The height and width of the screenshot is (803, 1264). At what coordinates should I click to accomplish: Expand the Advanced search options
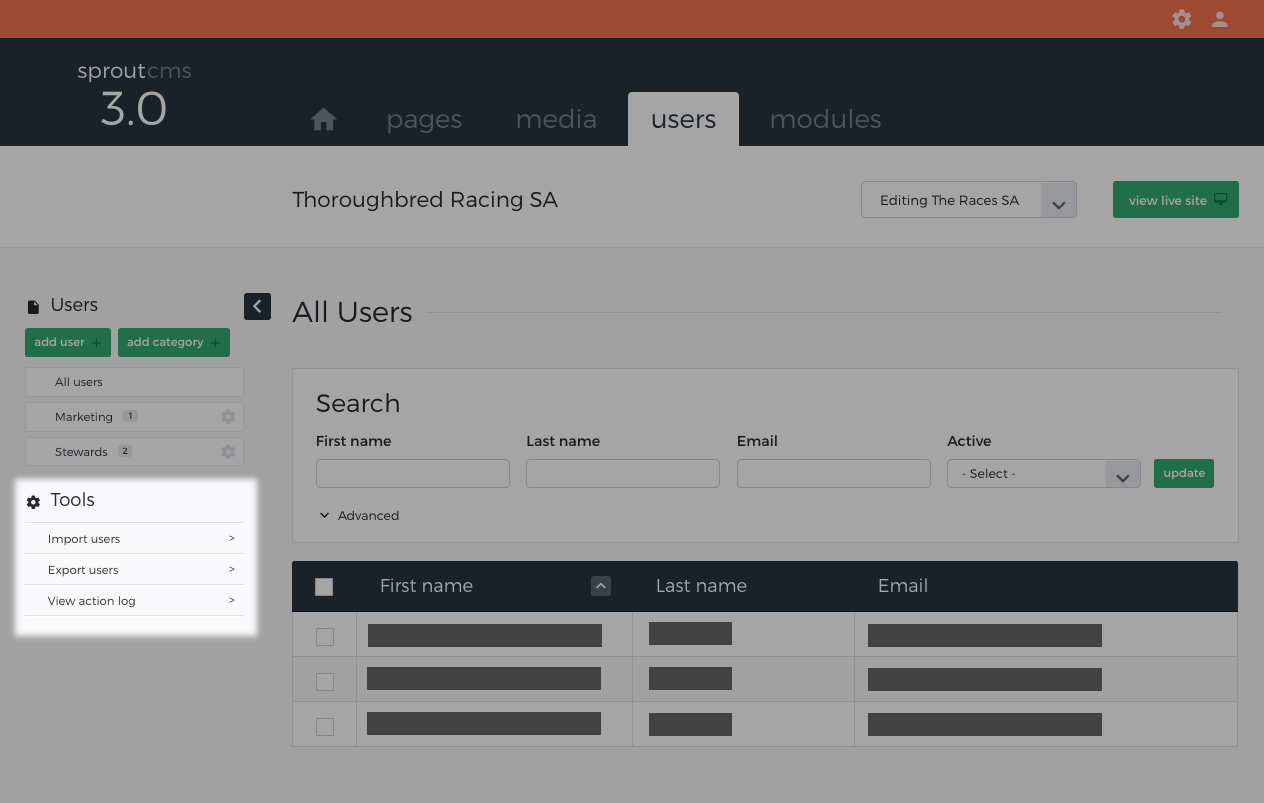pyautogui.click(x=358, y=516)
